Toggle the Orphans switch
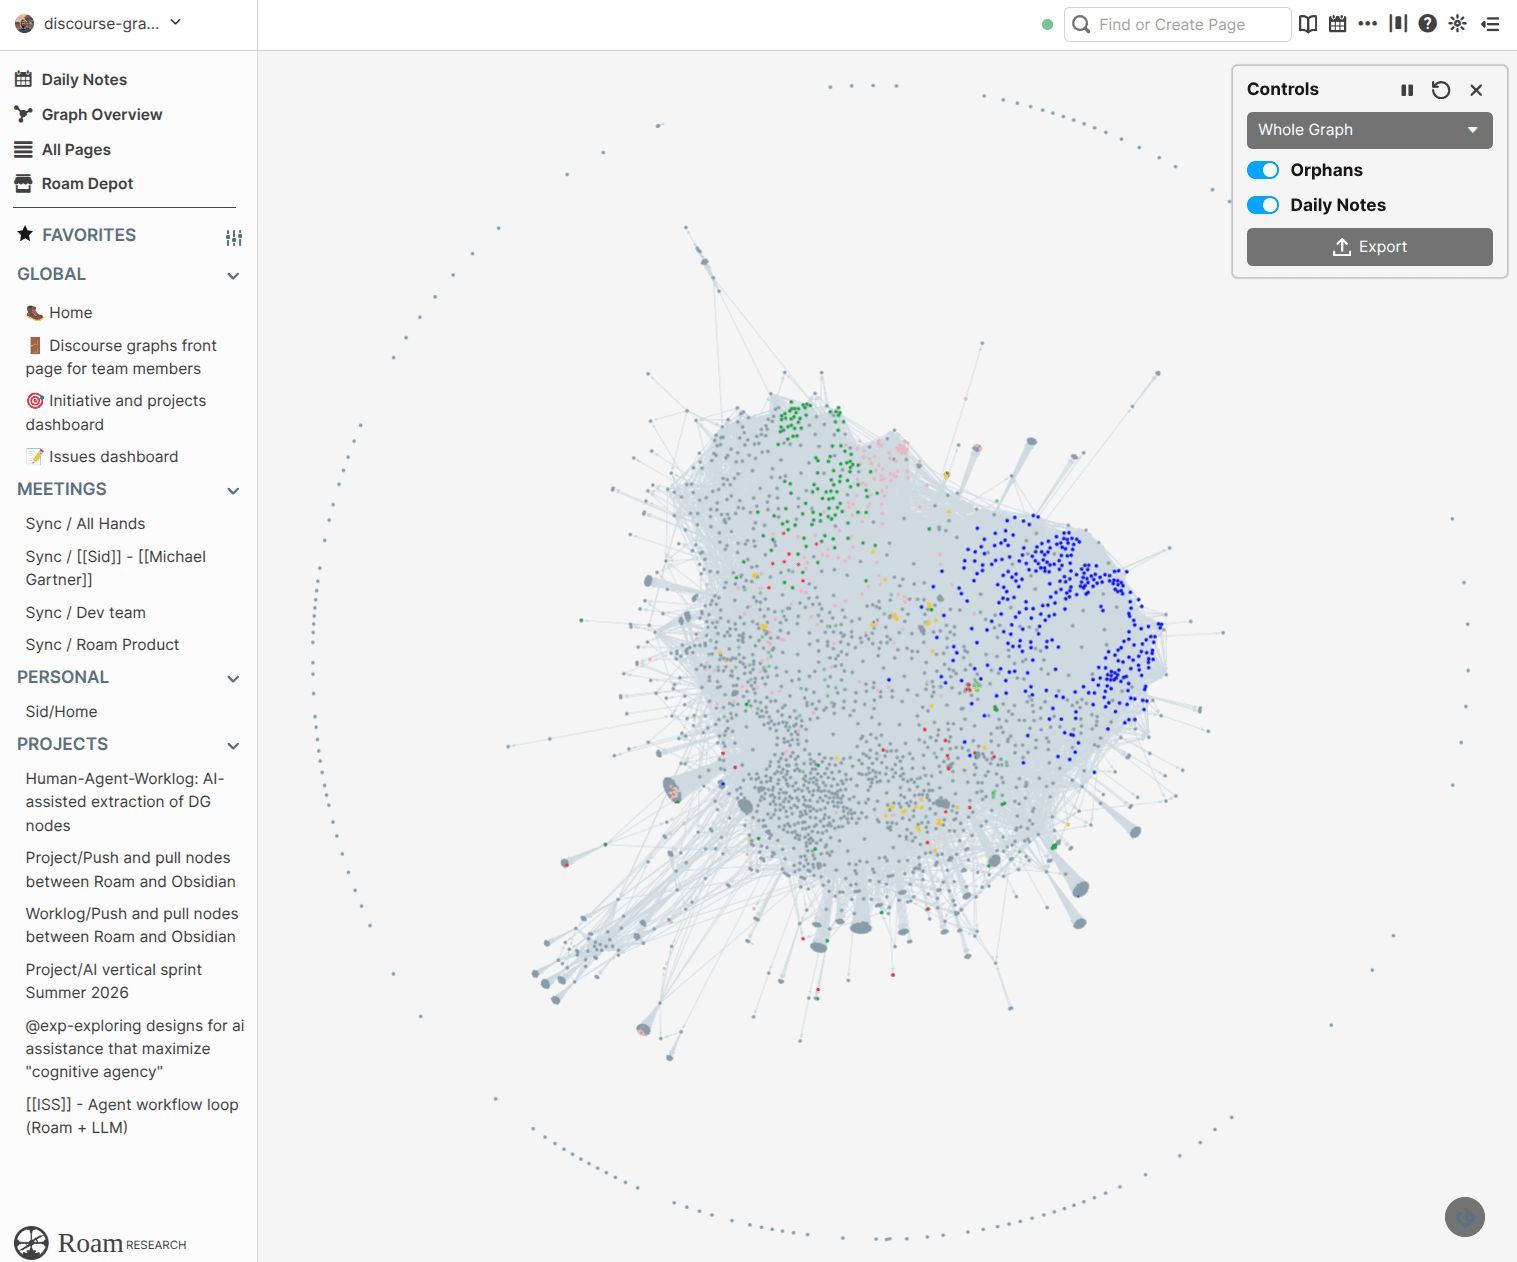Image resolution: width=1517 pixels, height=1262 pixels. pos(1263,170)
